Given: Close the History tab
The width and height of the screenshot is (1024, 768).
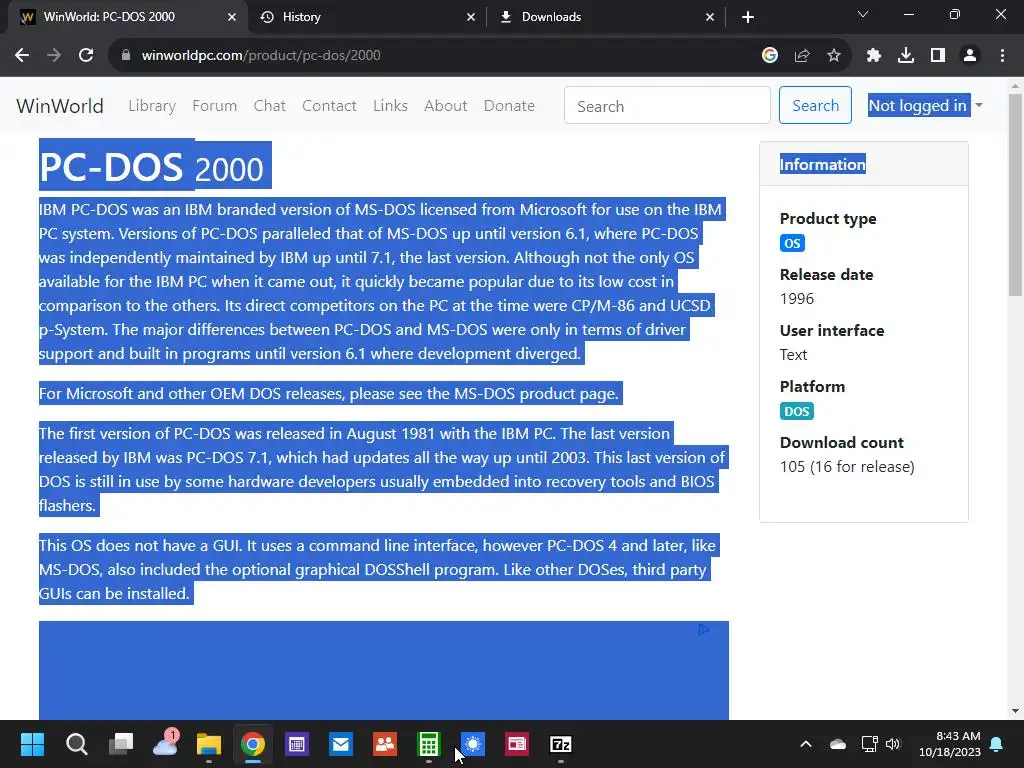Looking at the screenshot, I should tap(471, 17).
